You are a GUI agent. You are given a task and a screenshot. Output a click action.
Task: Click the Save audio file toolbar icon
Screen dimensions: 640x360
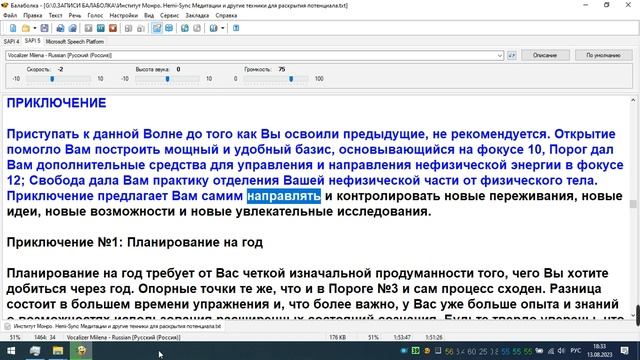click(x=60, y=28)
